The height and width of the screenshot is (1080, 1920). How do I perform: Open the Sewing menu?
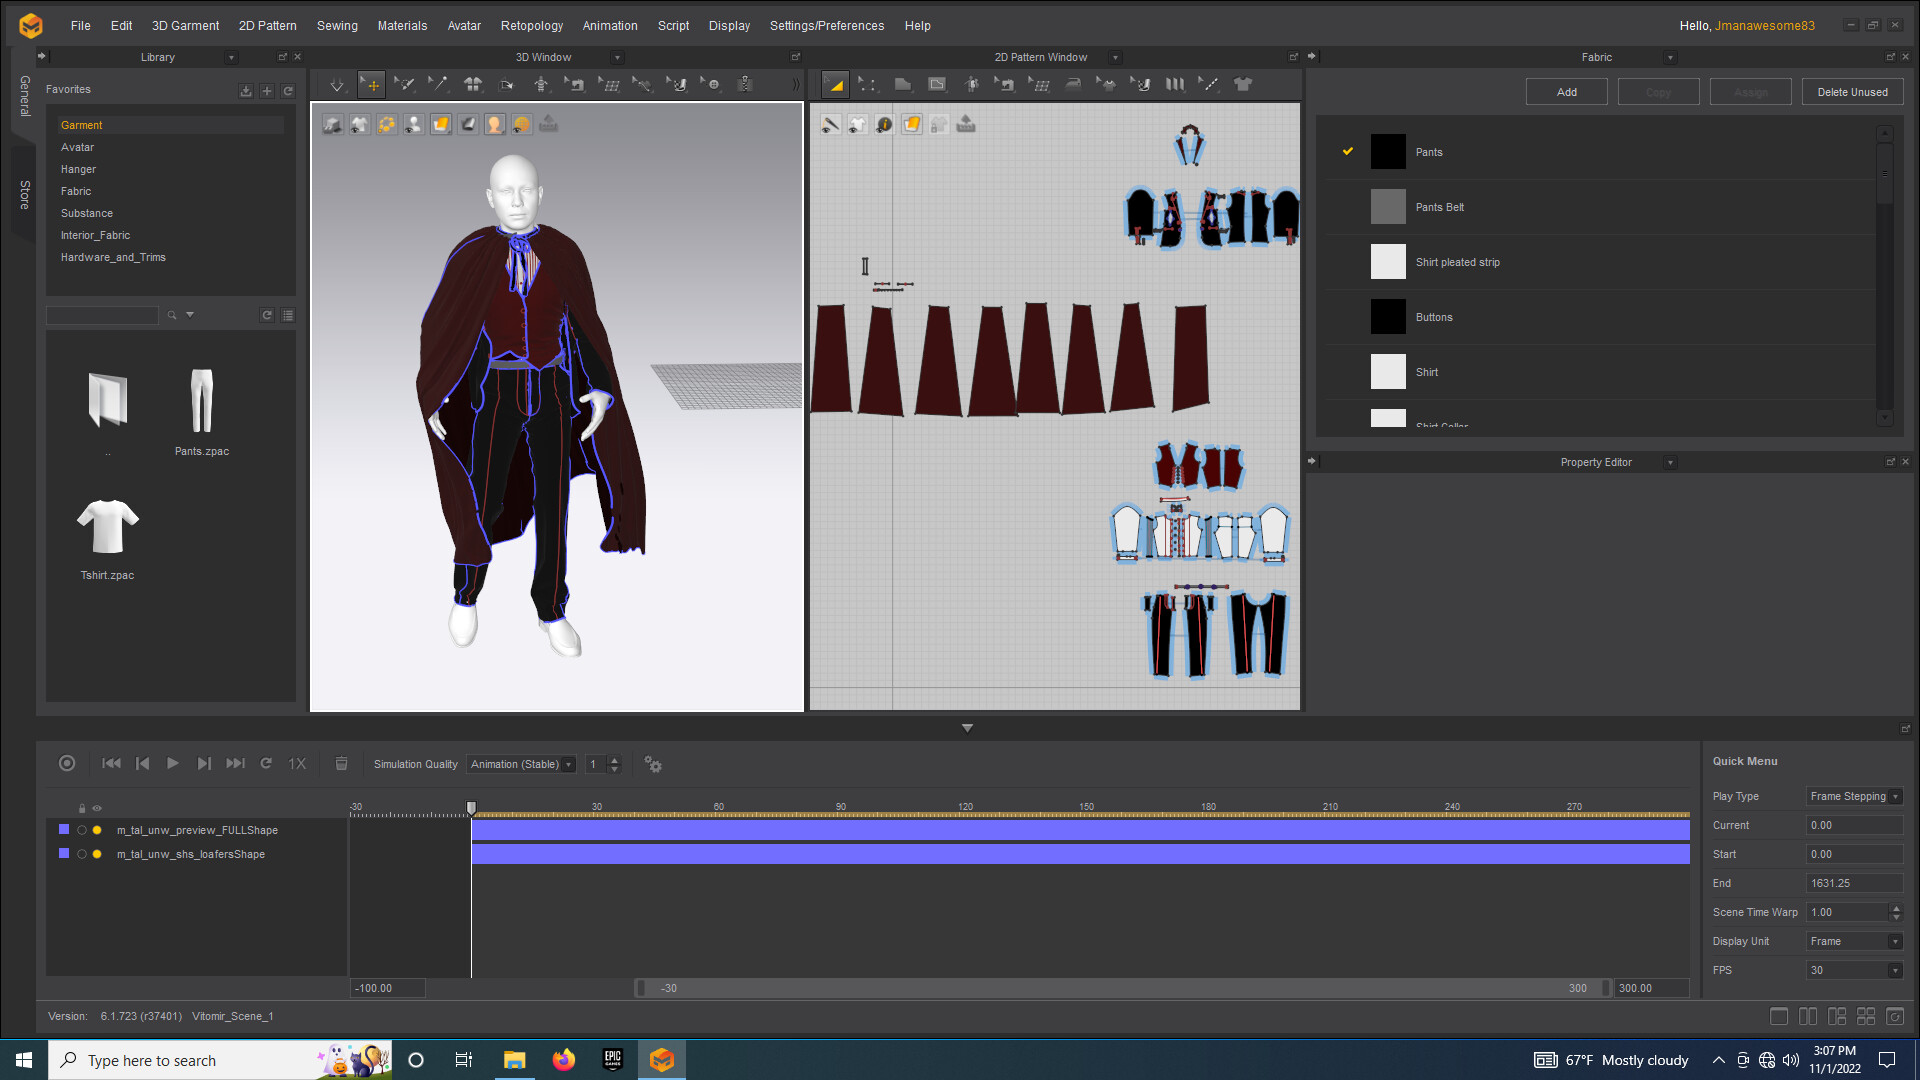pos(337,26)
